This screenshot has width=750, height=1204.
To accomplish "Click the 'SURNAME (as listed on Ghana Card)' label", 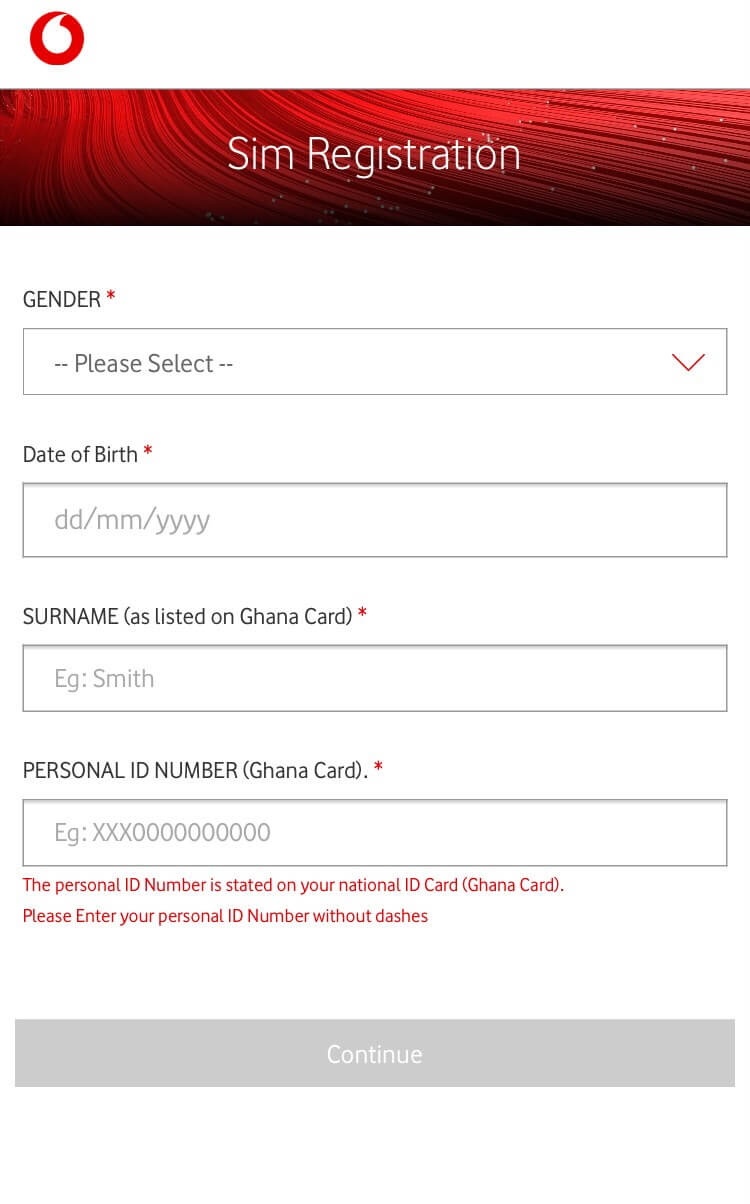I will (x=188, y=616).
